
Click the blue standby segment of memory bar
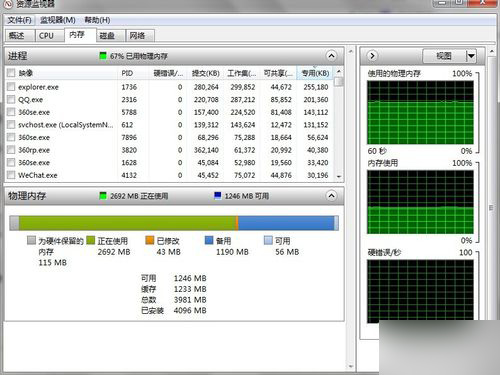pyautogui.click(x=286, y=223)
